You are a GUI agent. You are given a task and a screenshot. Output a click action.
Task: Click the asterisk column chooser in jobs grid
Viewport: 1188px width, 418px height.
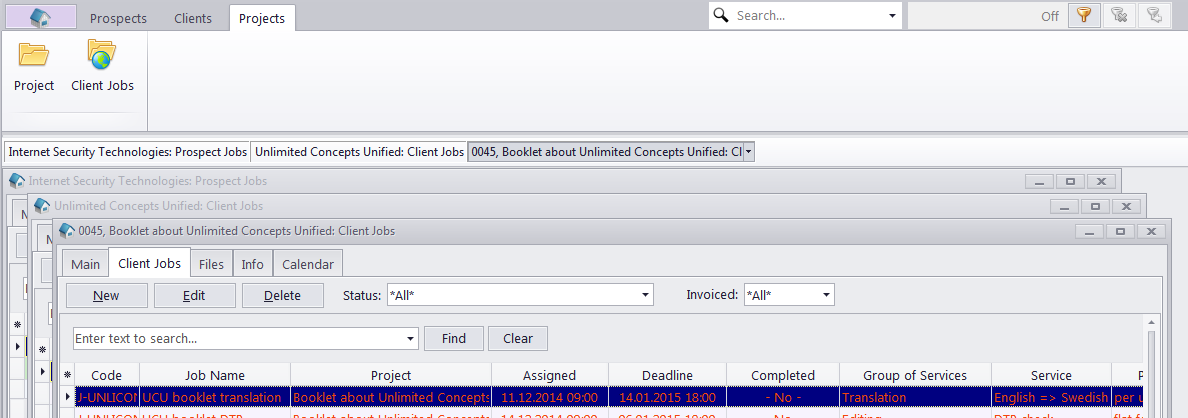click(x=67, y=376)
